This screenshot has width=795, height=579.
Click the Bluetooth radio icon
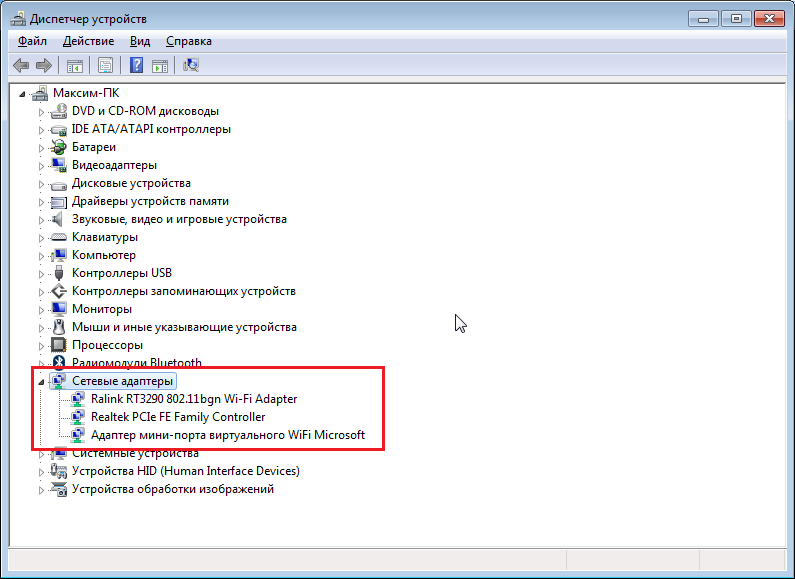59,362
